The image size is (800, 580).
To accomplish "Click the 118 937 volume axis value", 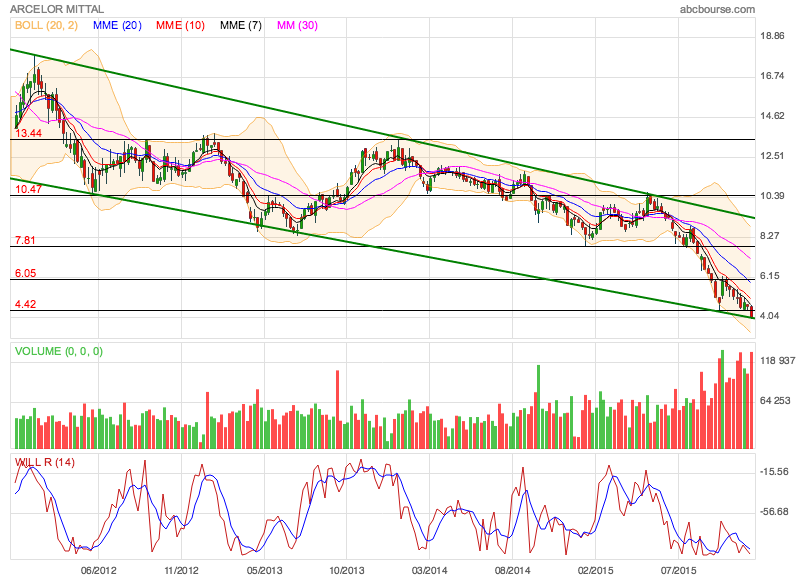I will coord(778,361).
